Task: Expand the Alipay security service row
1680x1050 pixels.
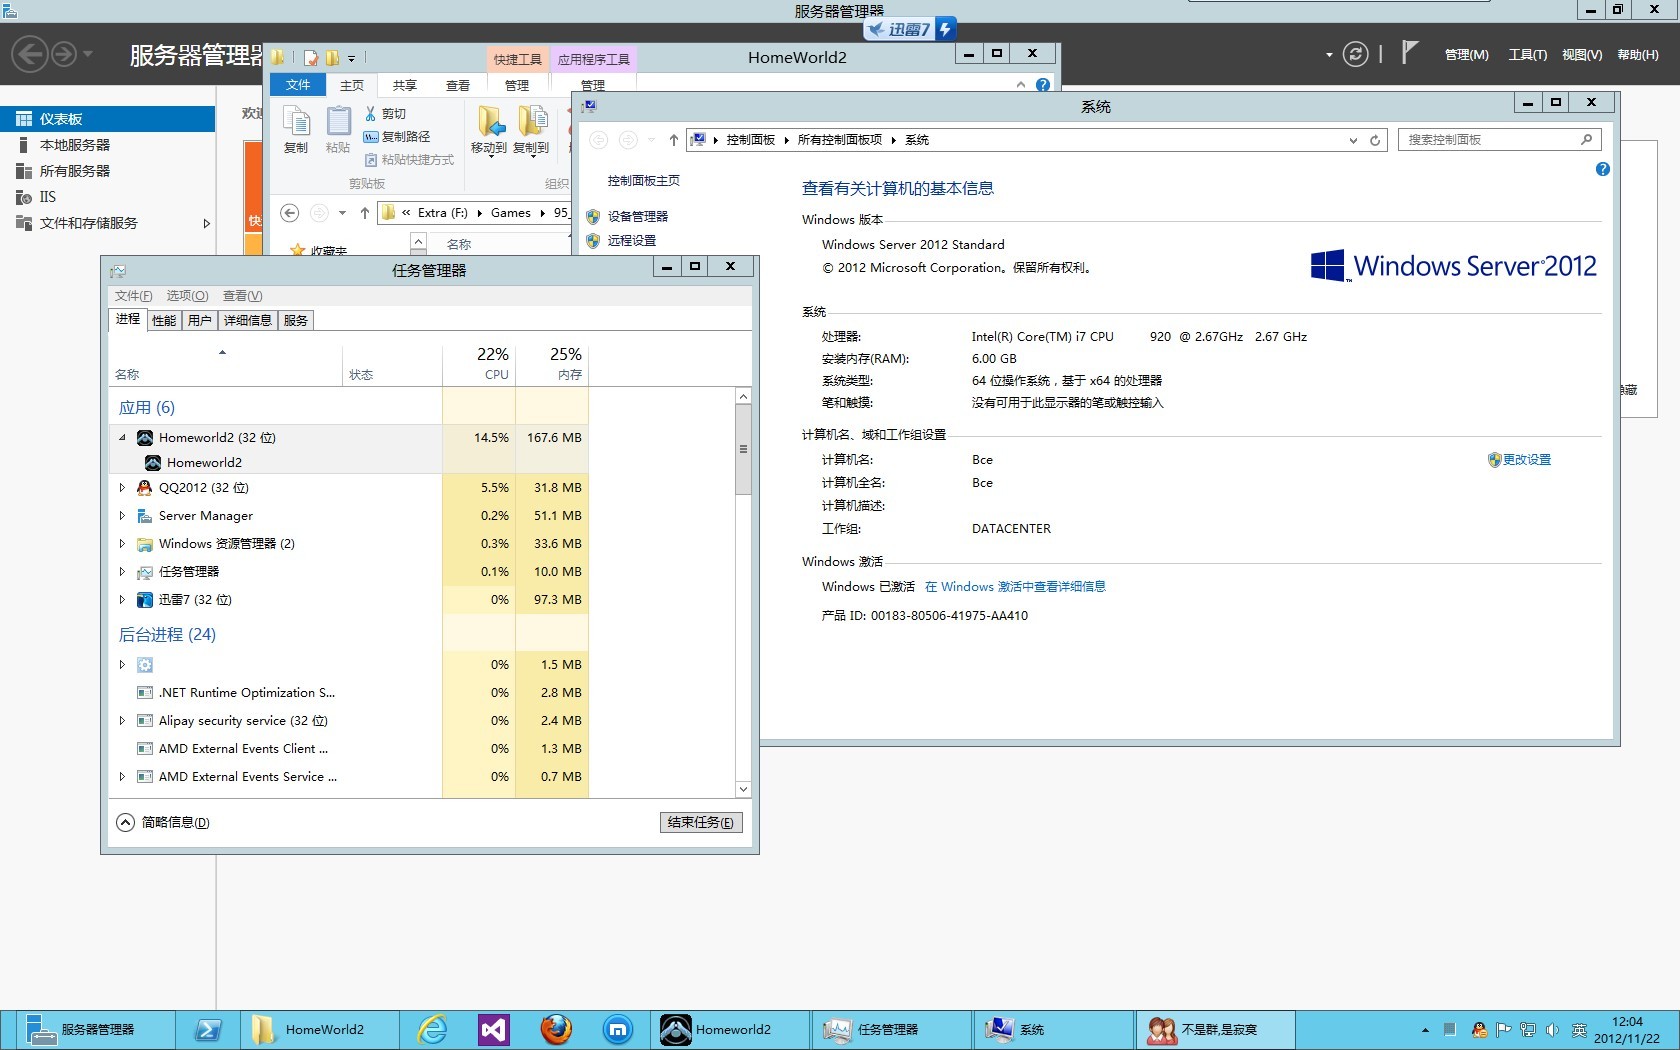Action: [123, 720]
